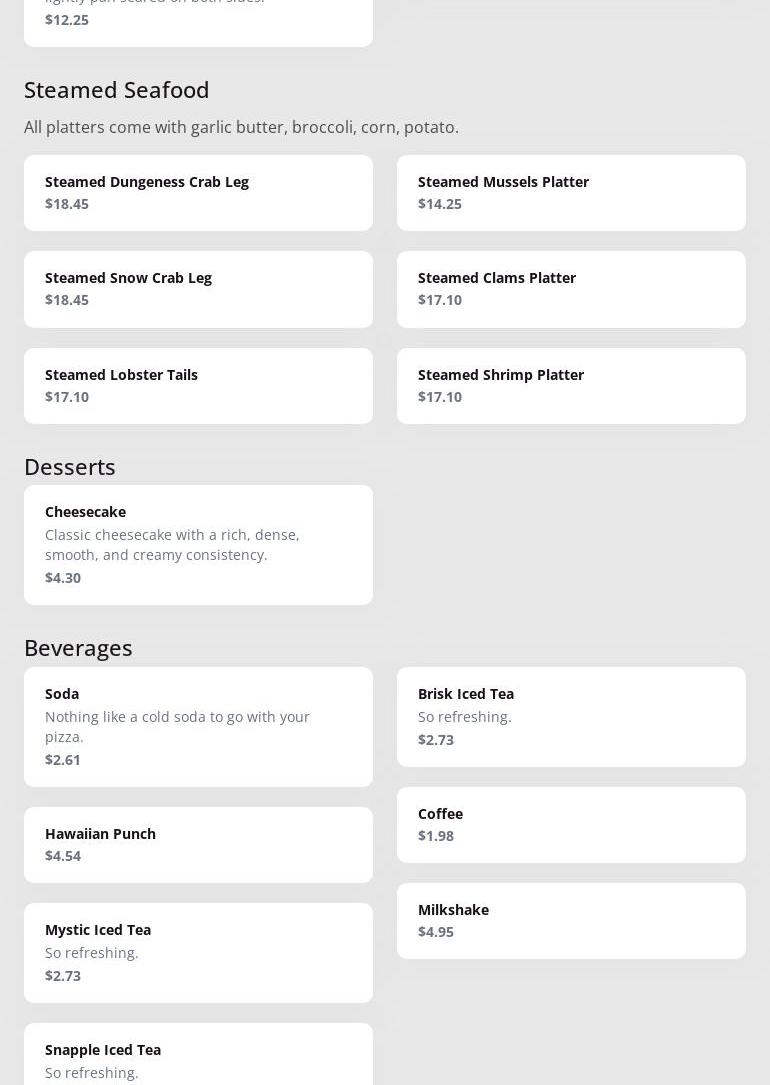Click the partially visible $12.25 item card
This screenshot has height=1085, width=770.
coord(198,22)
